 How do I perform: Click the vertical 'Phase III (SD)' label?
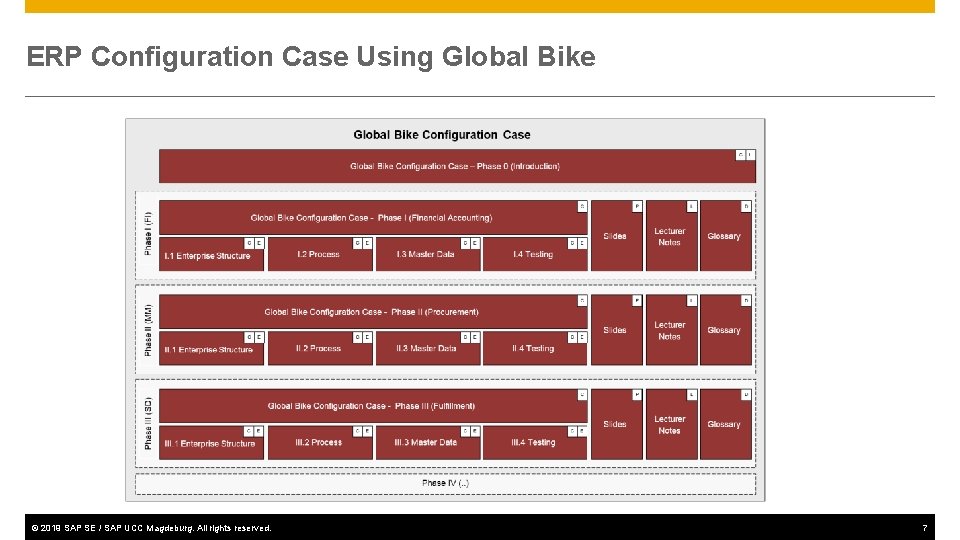[148, 424]
